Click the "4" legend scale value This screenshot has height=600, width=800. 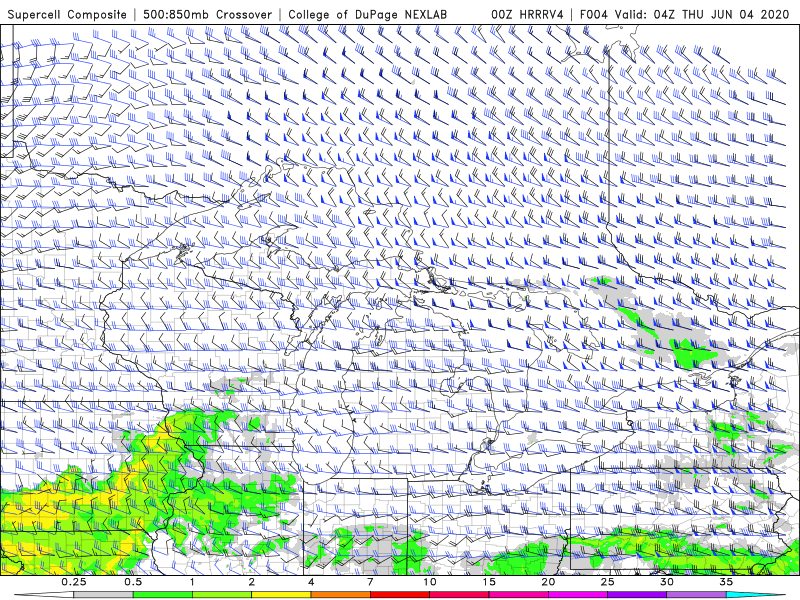point(311,582)
